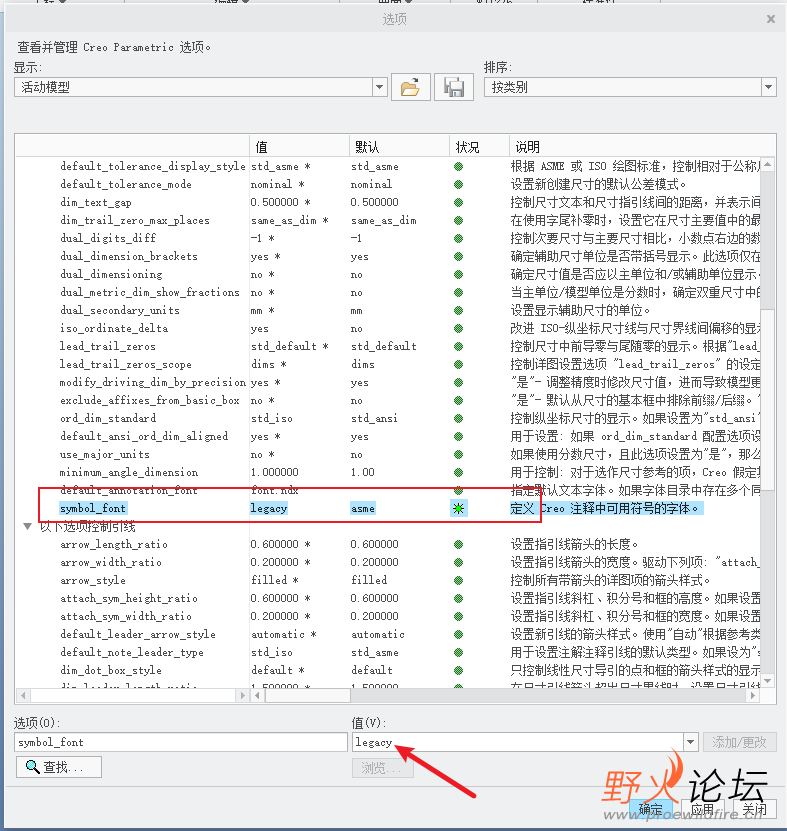Select the dual_secondary_units option
This screenshot has height=831, width=787.
(119, 311)
